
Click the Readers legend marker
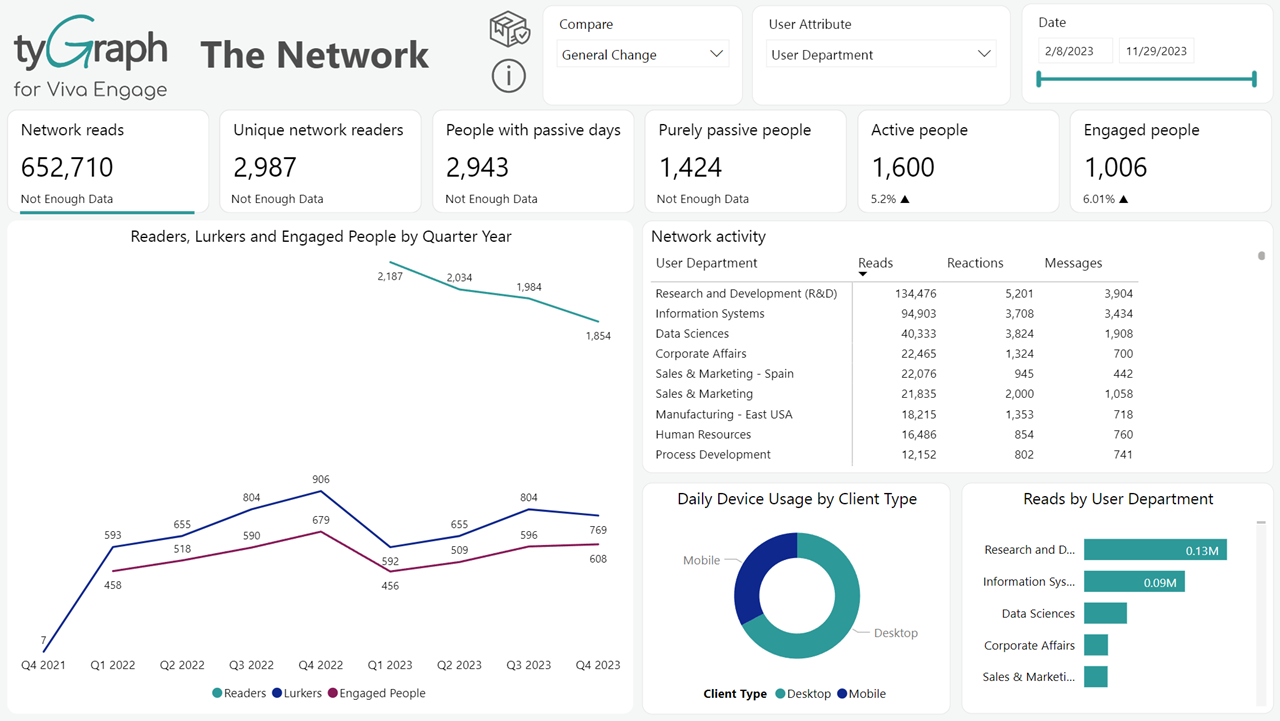217,693
